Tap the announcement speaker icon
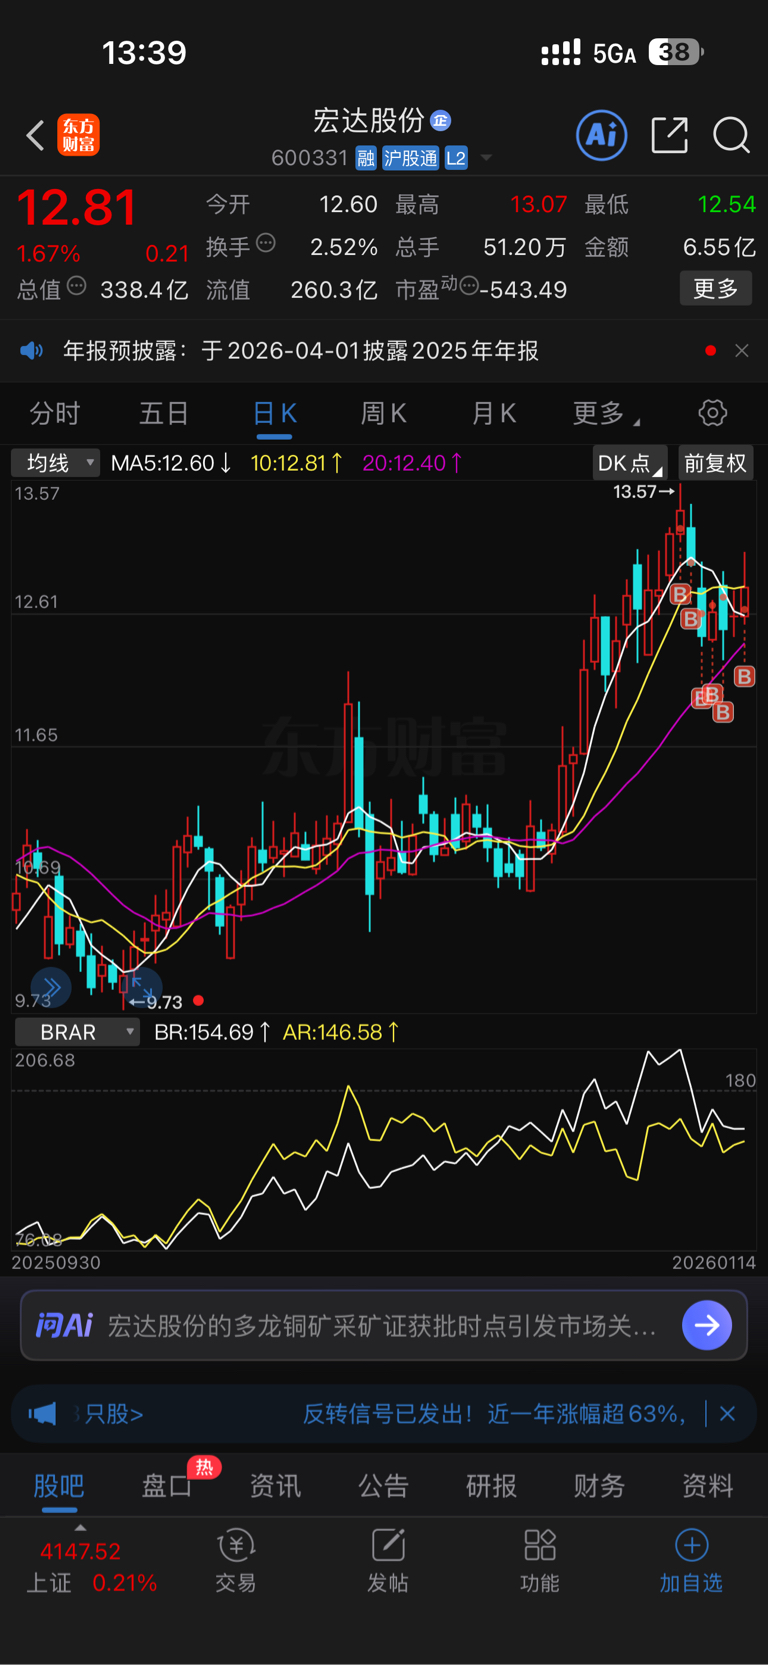This screenshot has height=1665, width=768. (x=32, y=350)
